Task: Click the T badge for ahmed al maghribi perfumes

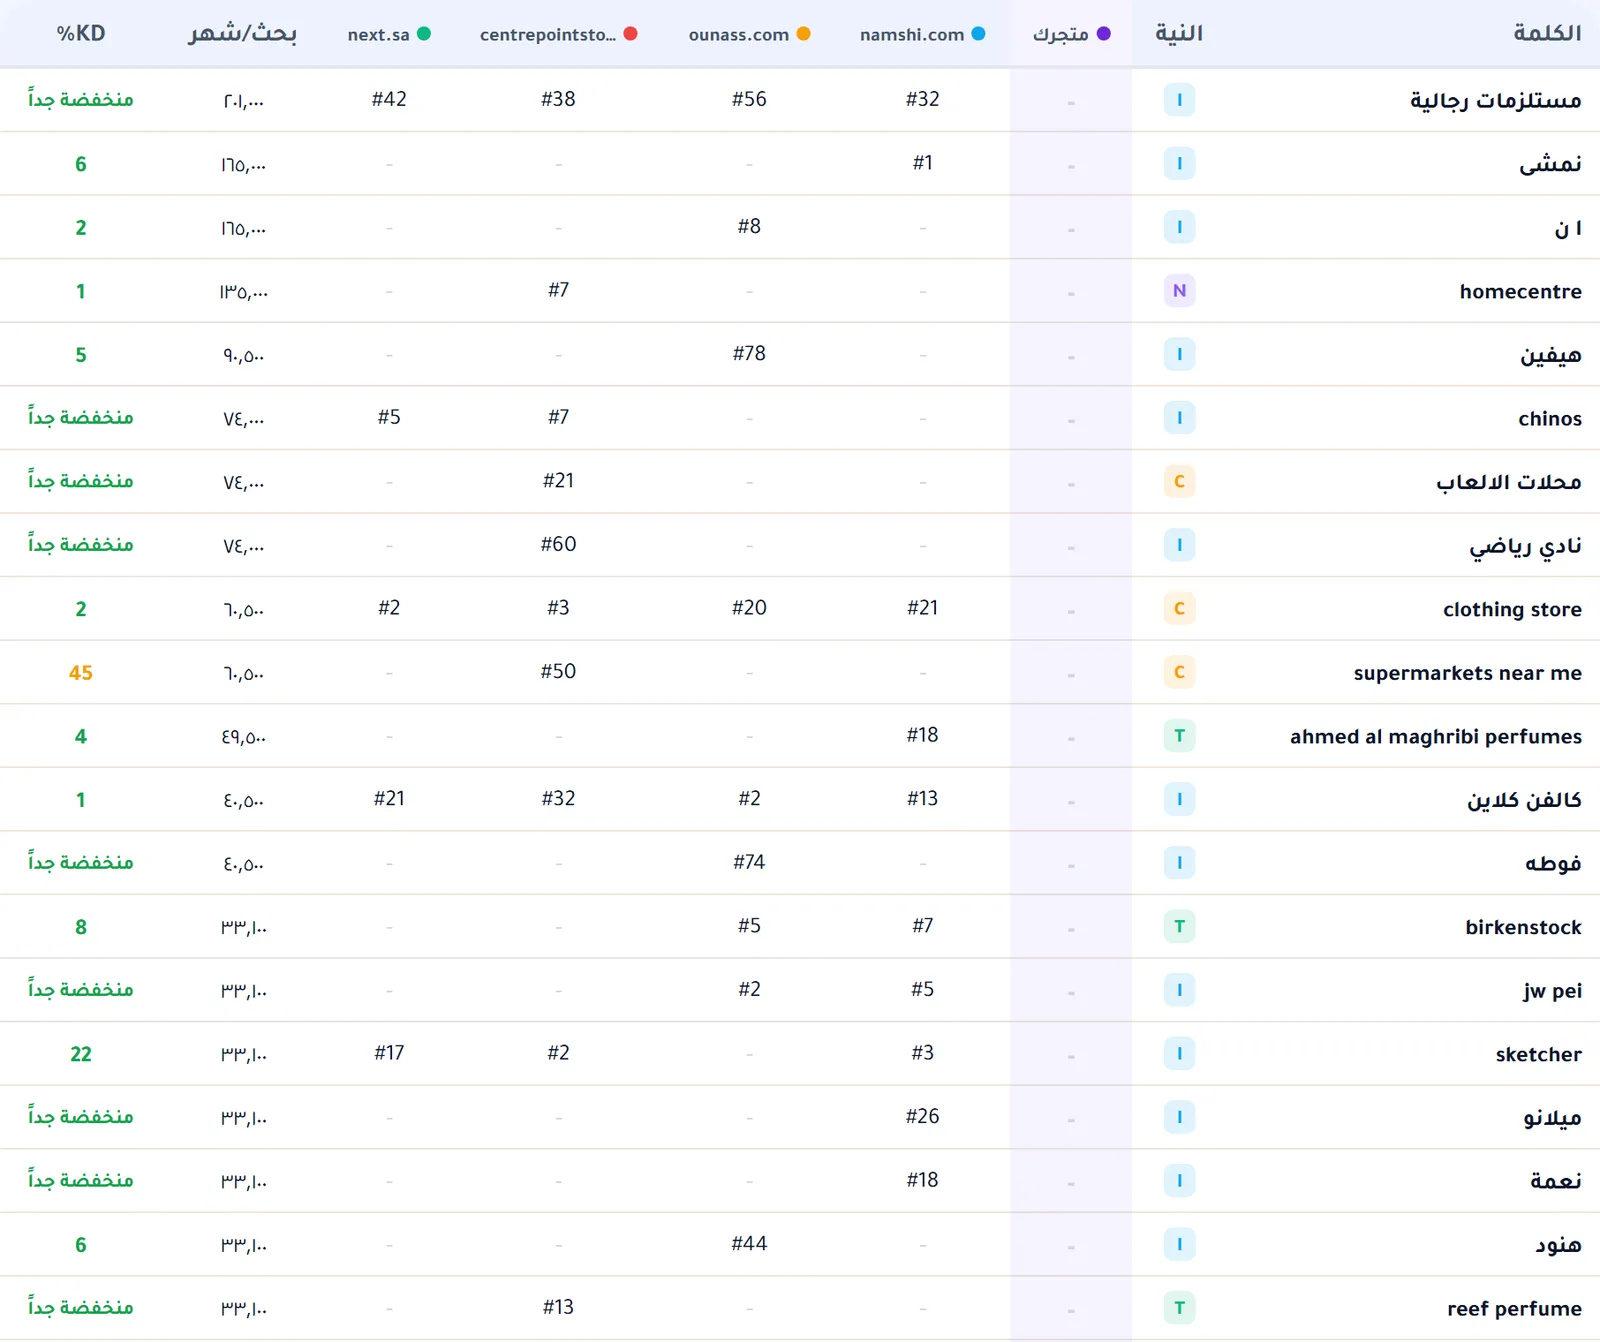Action: coord(1179,736)
